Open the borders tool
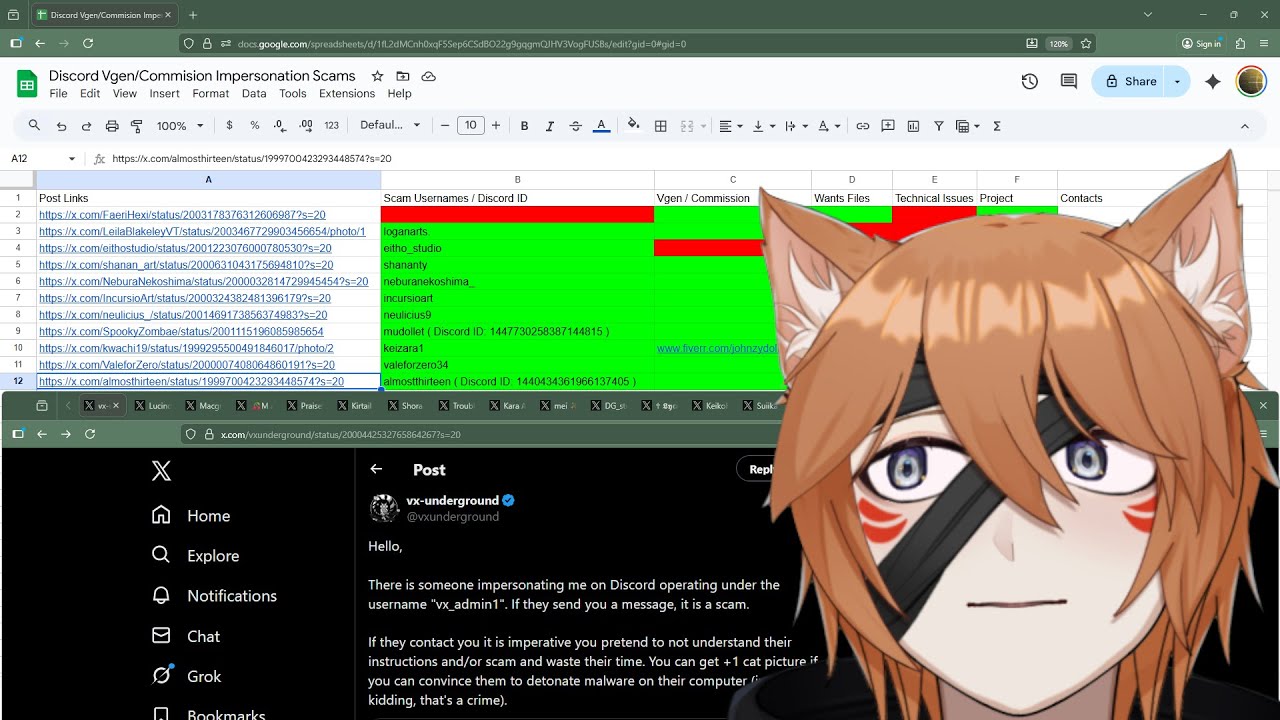Viewport: 1280px width, 720px height. (660, 126)
